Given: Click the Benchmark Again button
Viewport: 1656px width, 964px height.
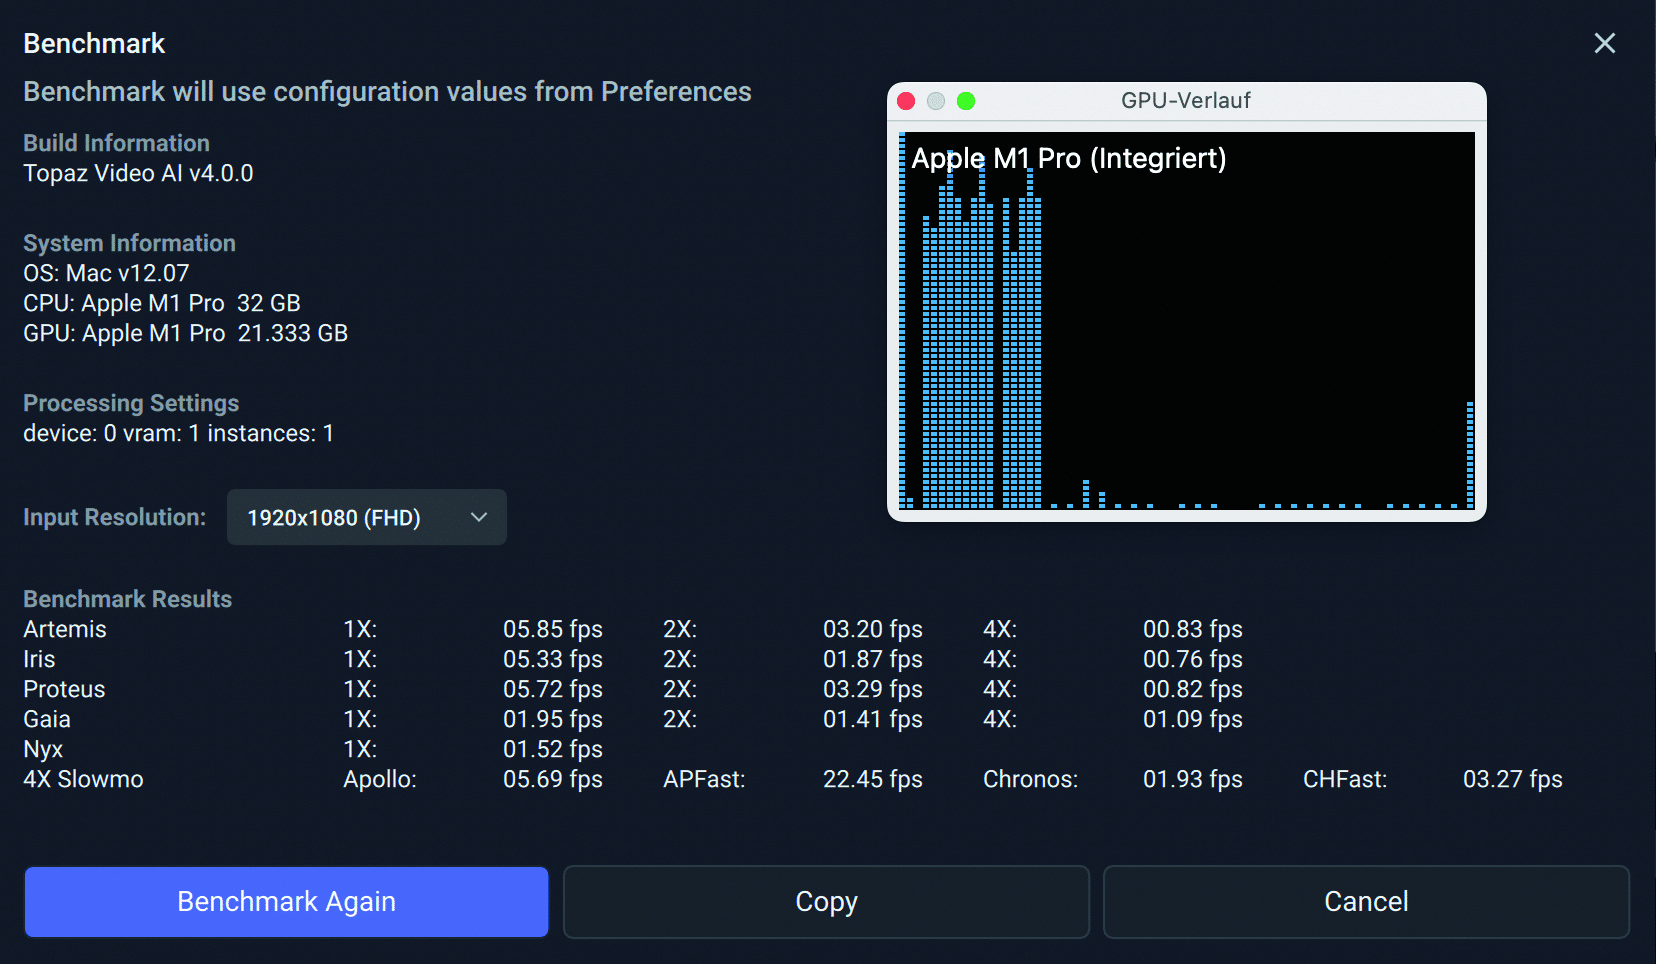Looking at the screenshot, I should coord(286,901).
